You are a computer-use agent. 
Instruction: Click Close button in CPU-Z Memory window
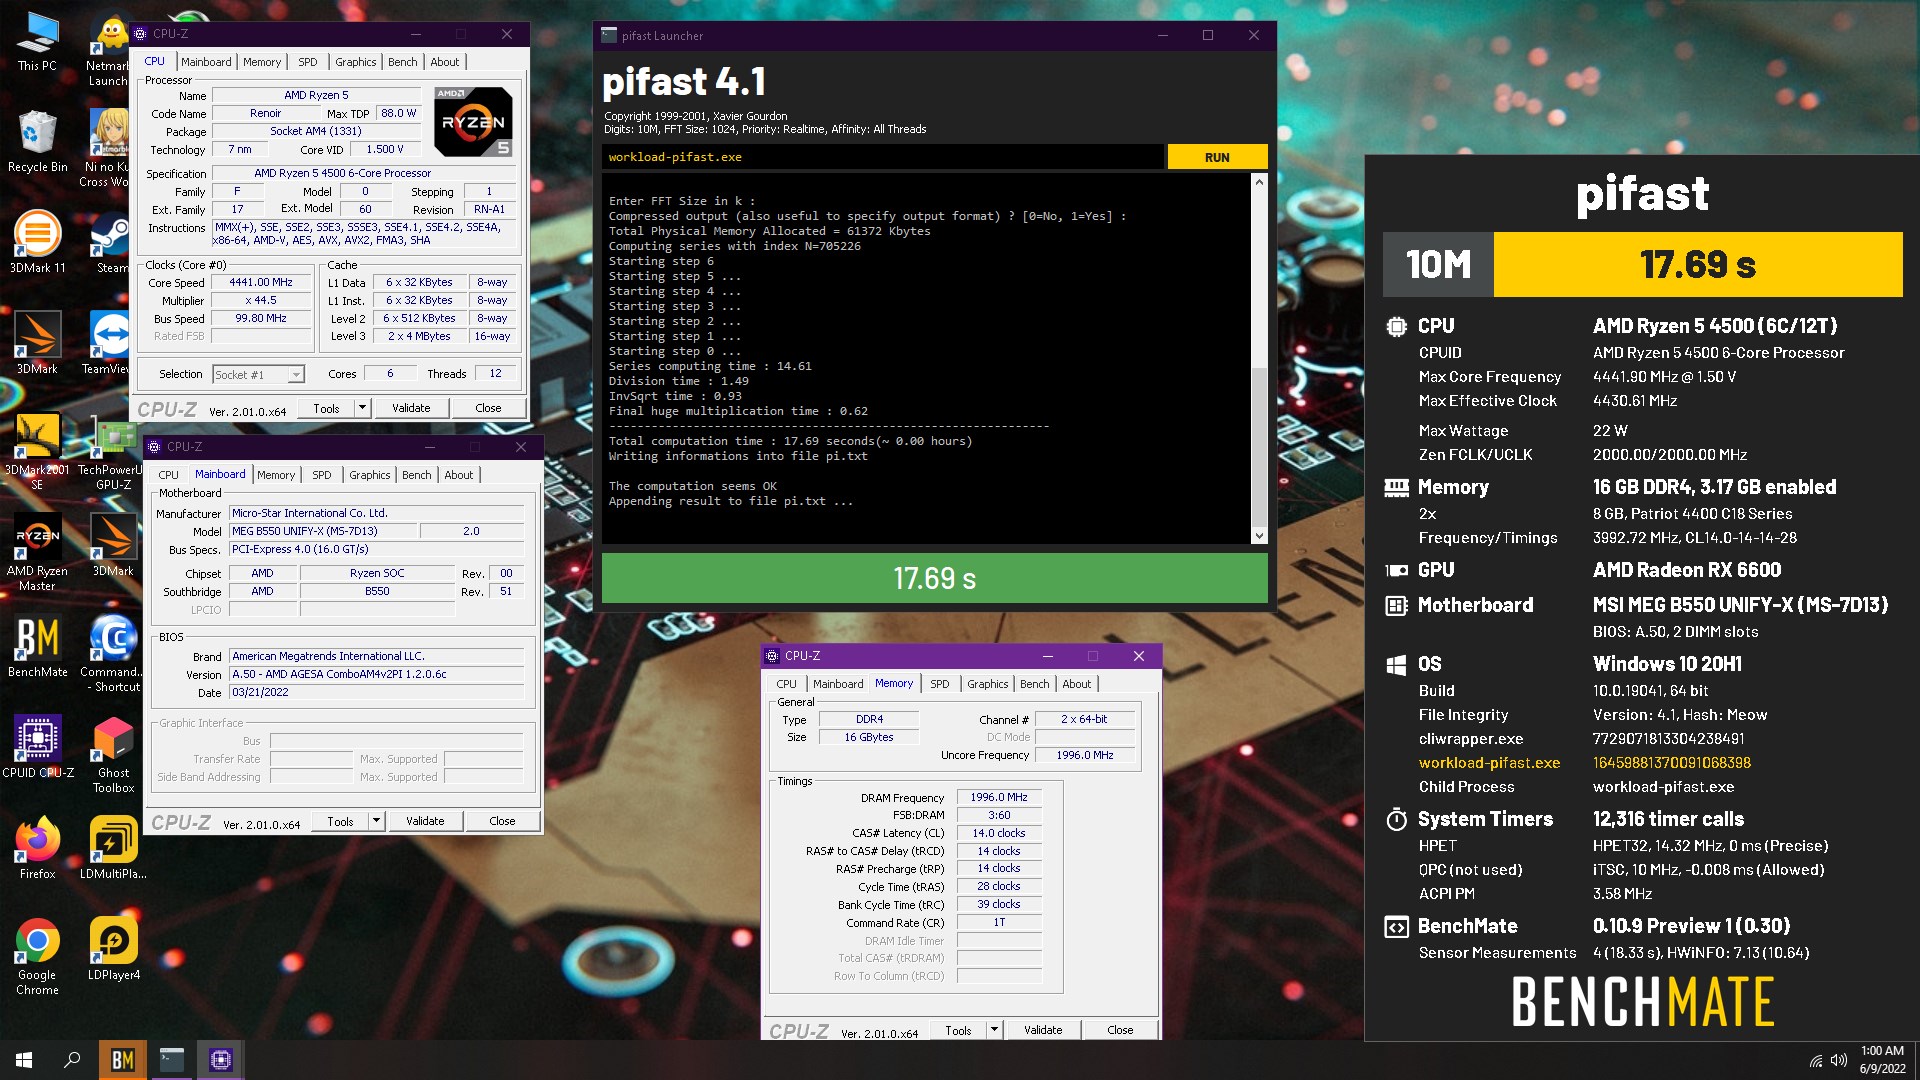click(x=1120, y=1030)
